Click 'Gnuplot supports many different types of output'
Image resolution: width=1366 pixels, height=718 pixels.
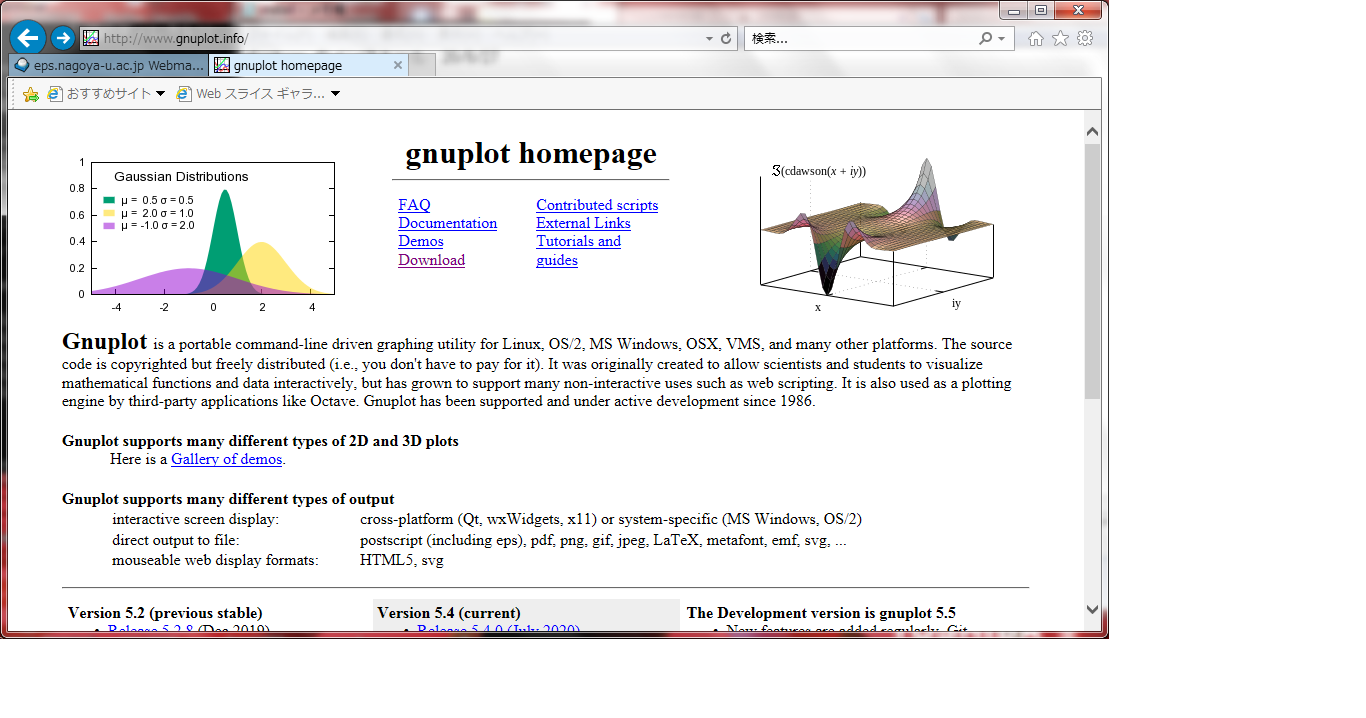point(228,499)
